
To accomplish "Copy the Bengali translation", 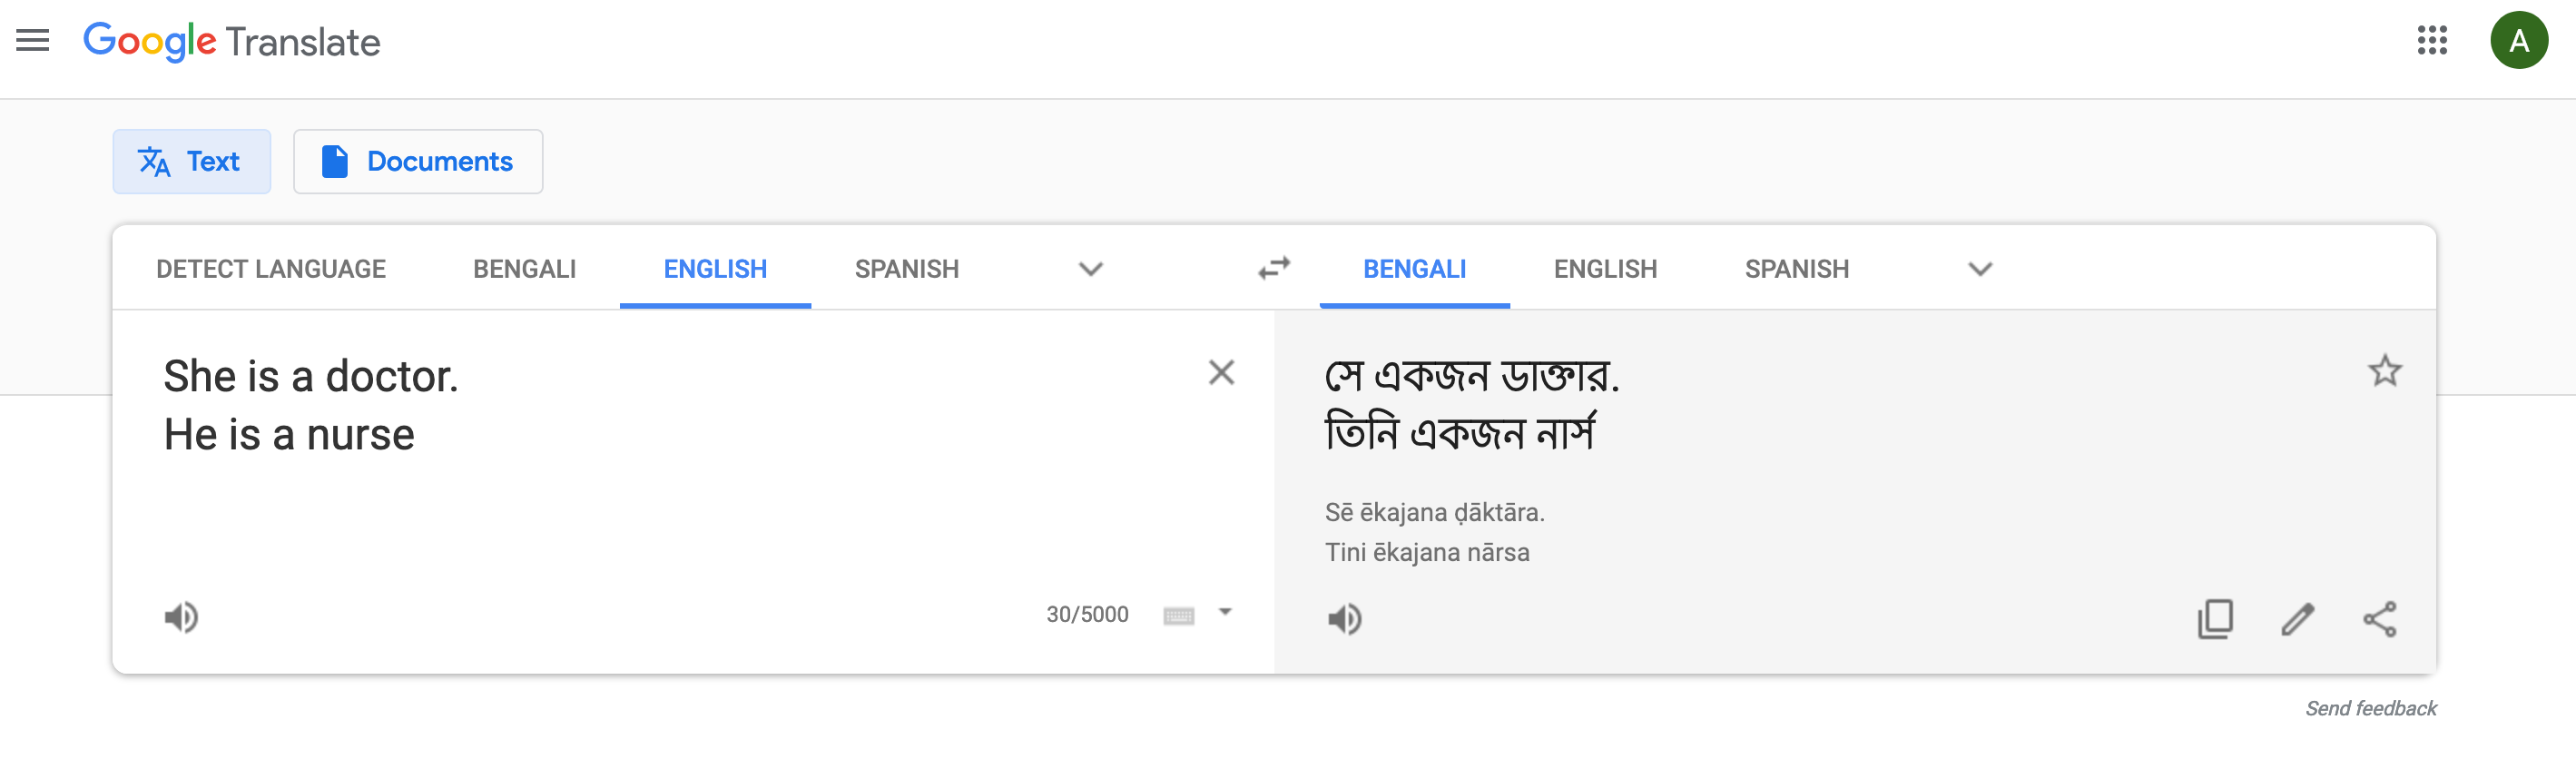I will tap(2214, 619).
